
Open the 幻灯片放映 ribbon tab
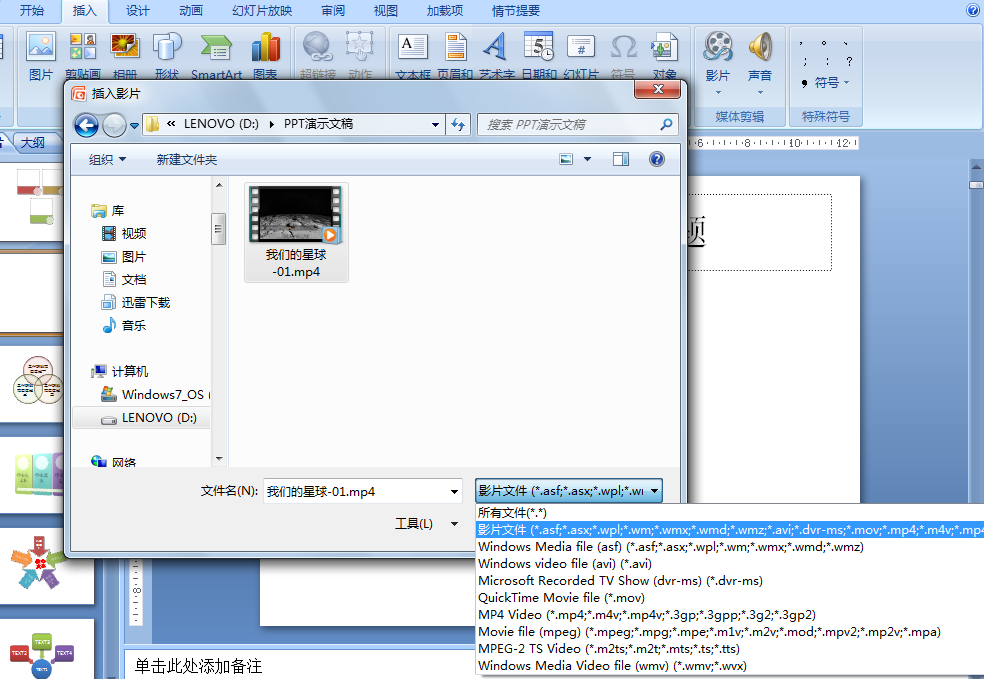(262, 11)
